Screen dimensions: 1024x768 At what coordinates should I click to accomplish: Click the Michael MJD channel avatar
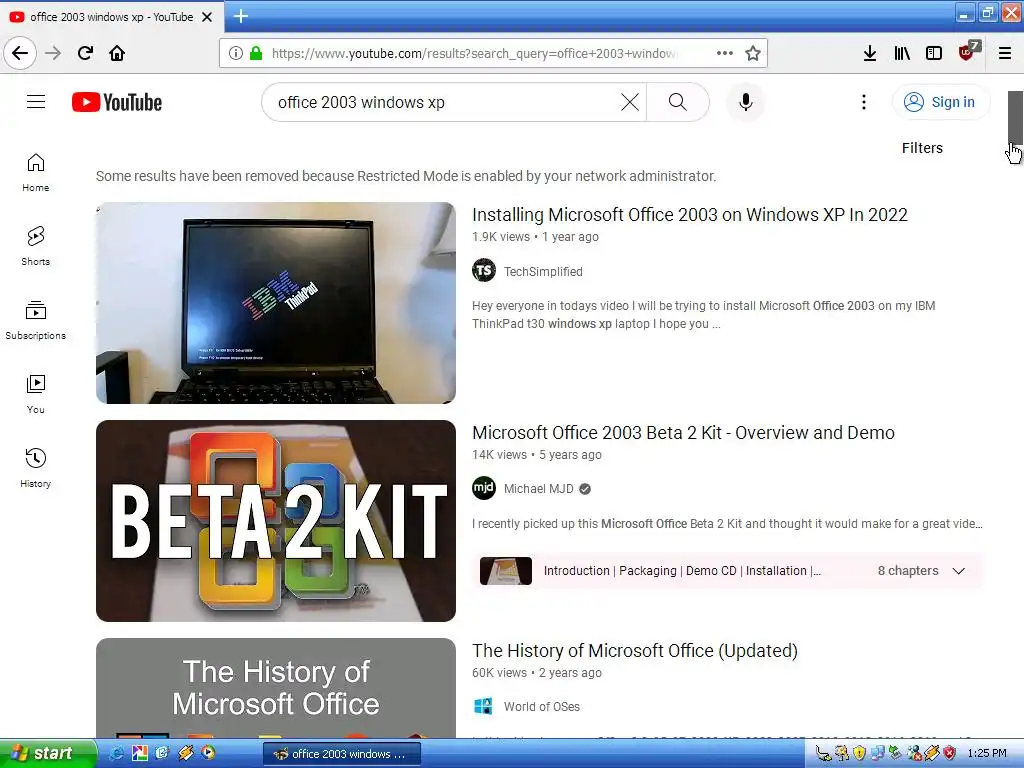click(x=484, y=488)
